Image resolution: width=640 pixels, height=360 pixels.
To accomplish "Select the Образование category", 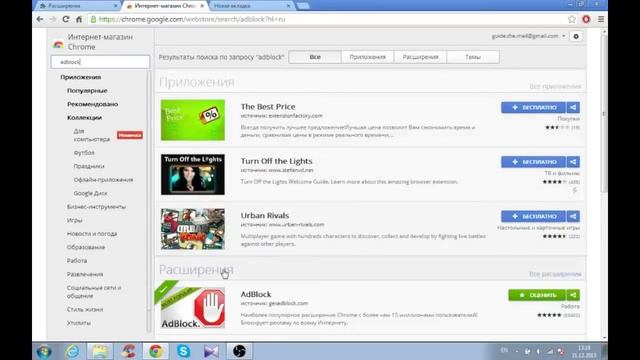I will point(86,247).
